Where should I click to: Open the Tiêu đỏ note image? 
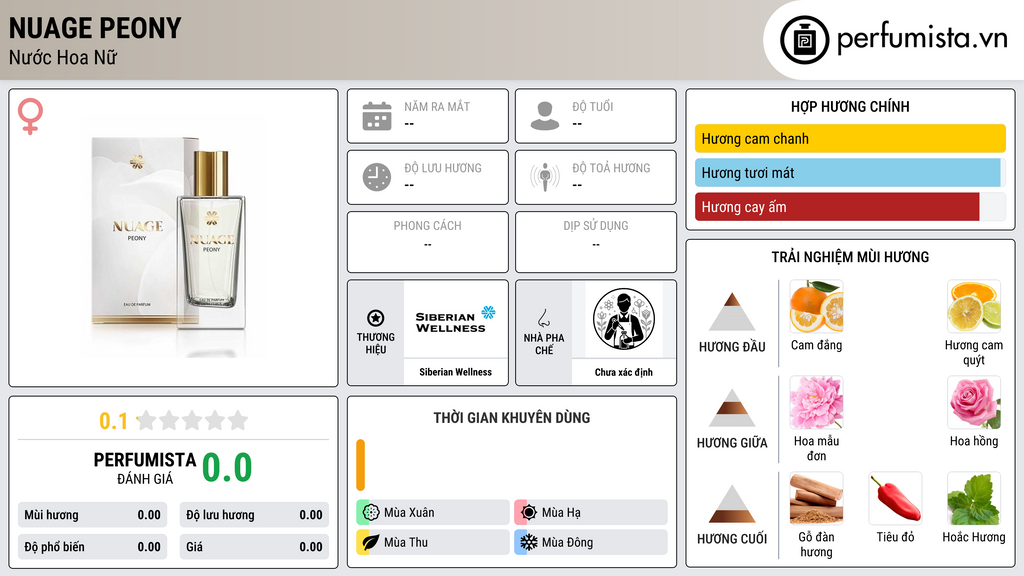coord(895,499)
